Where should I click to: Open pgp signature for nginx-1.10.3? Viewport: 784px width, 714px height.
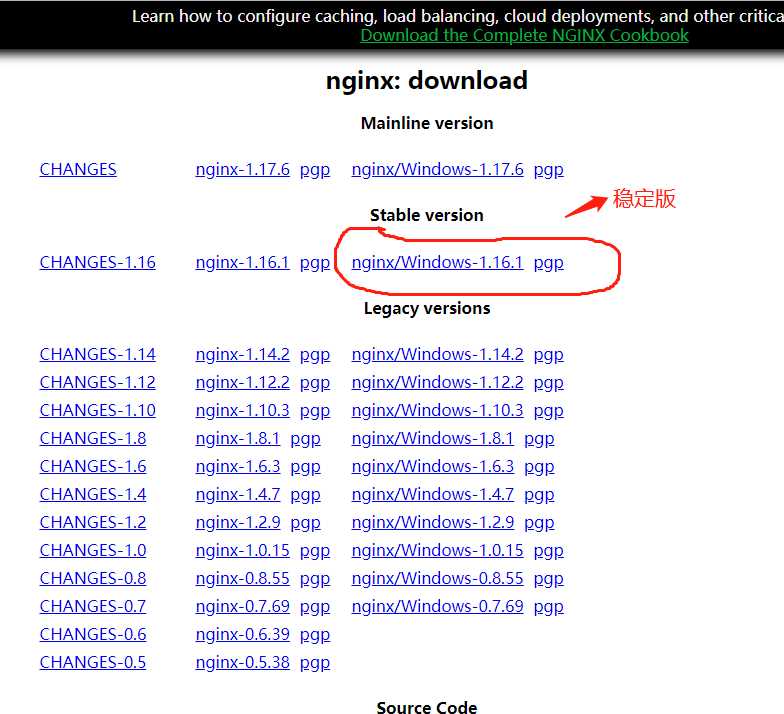point(315,411)
